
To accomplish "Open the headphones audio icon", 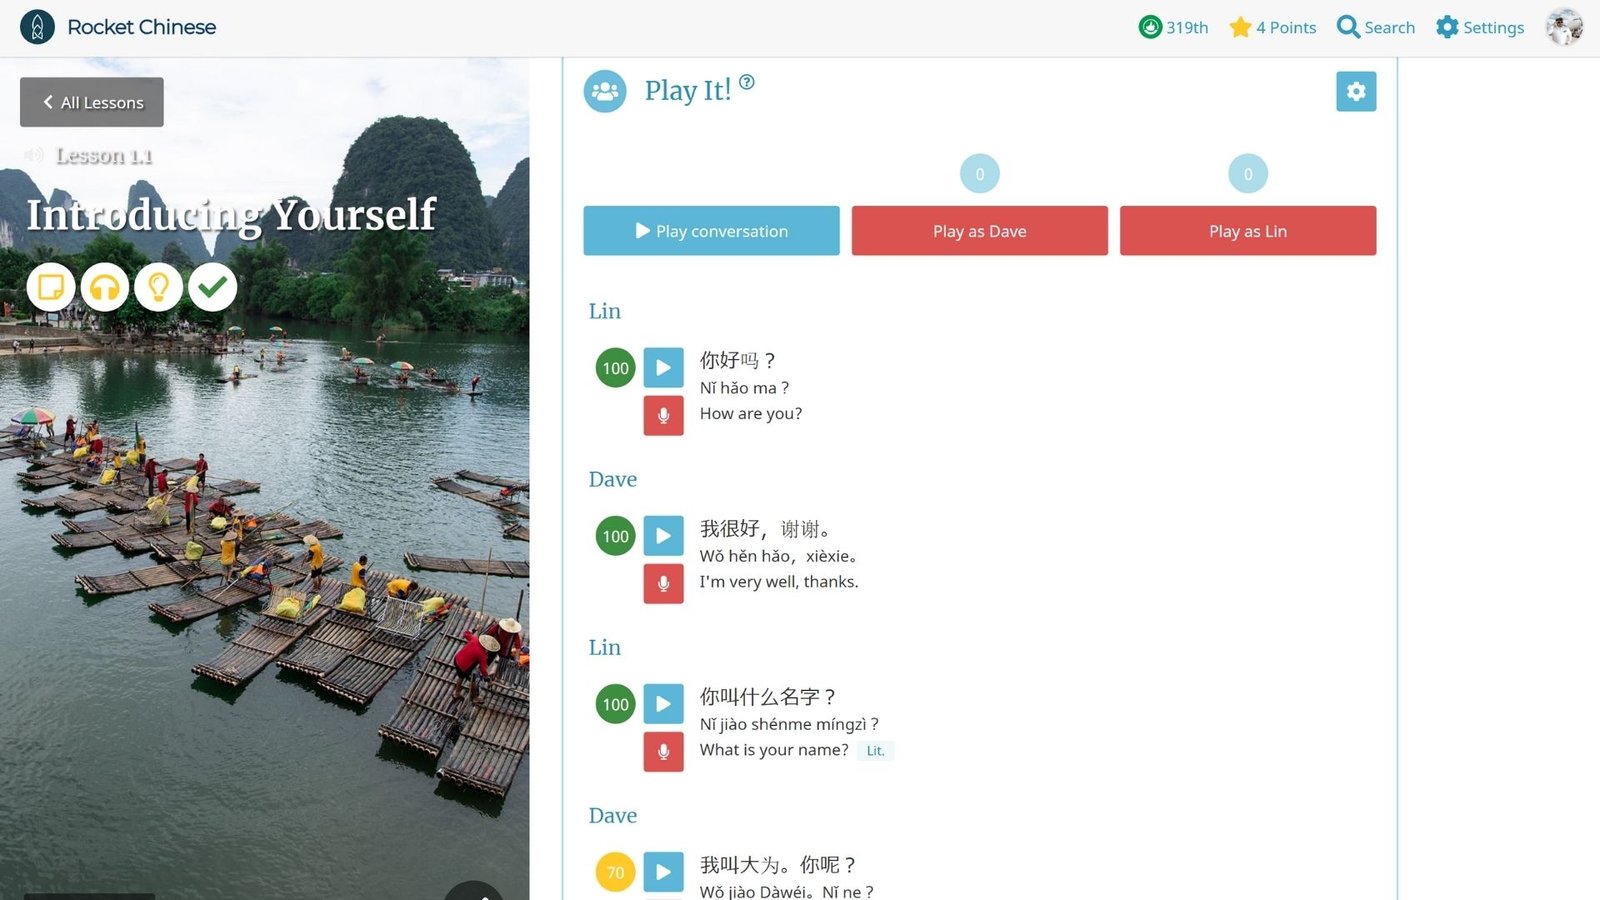I will point(105,287).
